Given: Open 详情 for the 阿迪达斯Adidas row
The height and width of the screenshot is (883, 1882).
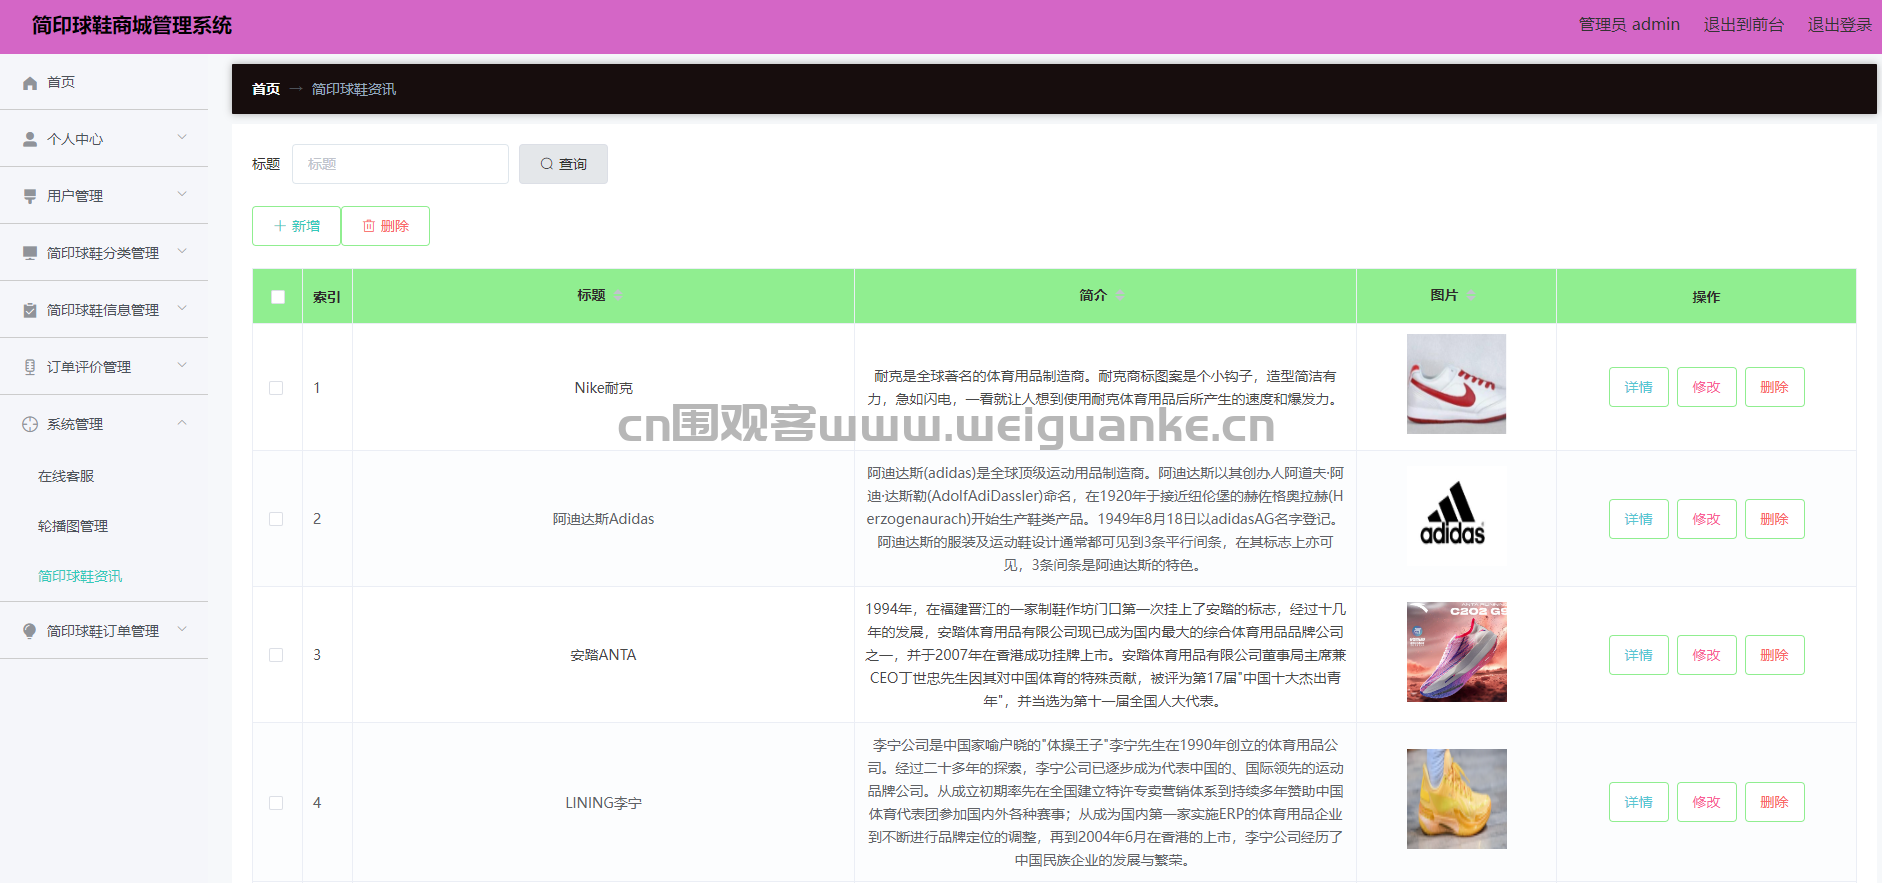Looking at the screenshot, I should (x=1639, y=519).
